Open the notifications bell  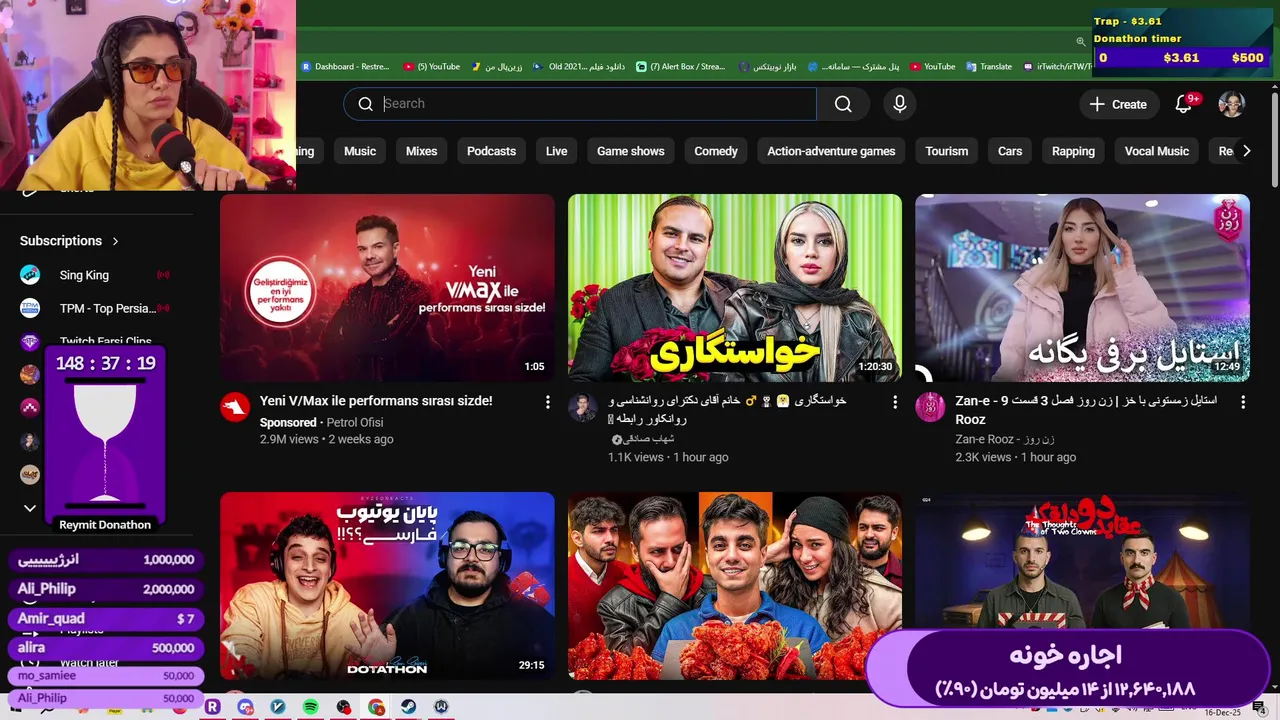coord(1184,104)
